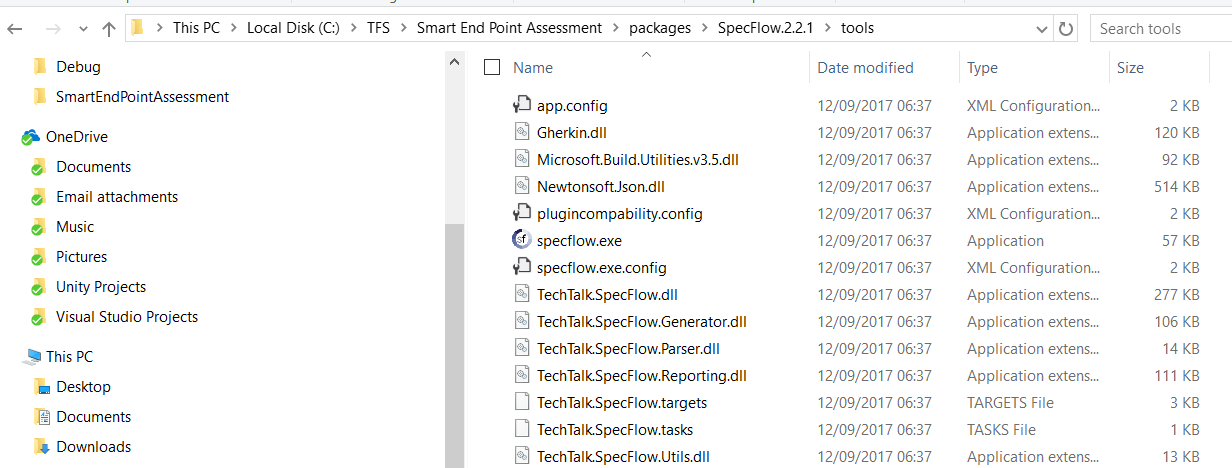Select TechTalk.SpecFlow.dll file icon
This screenshot has width=1232, height=468.
coord(521,293)
